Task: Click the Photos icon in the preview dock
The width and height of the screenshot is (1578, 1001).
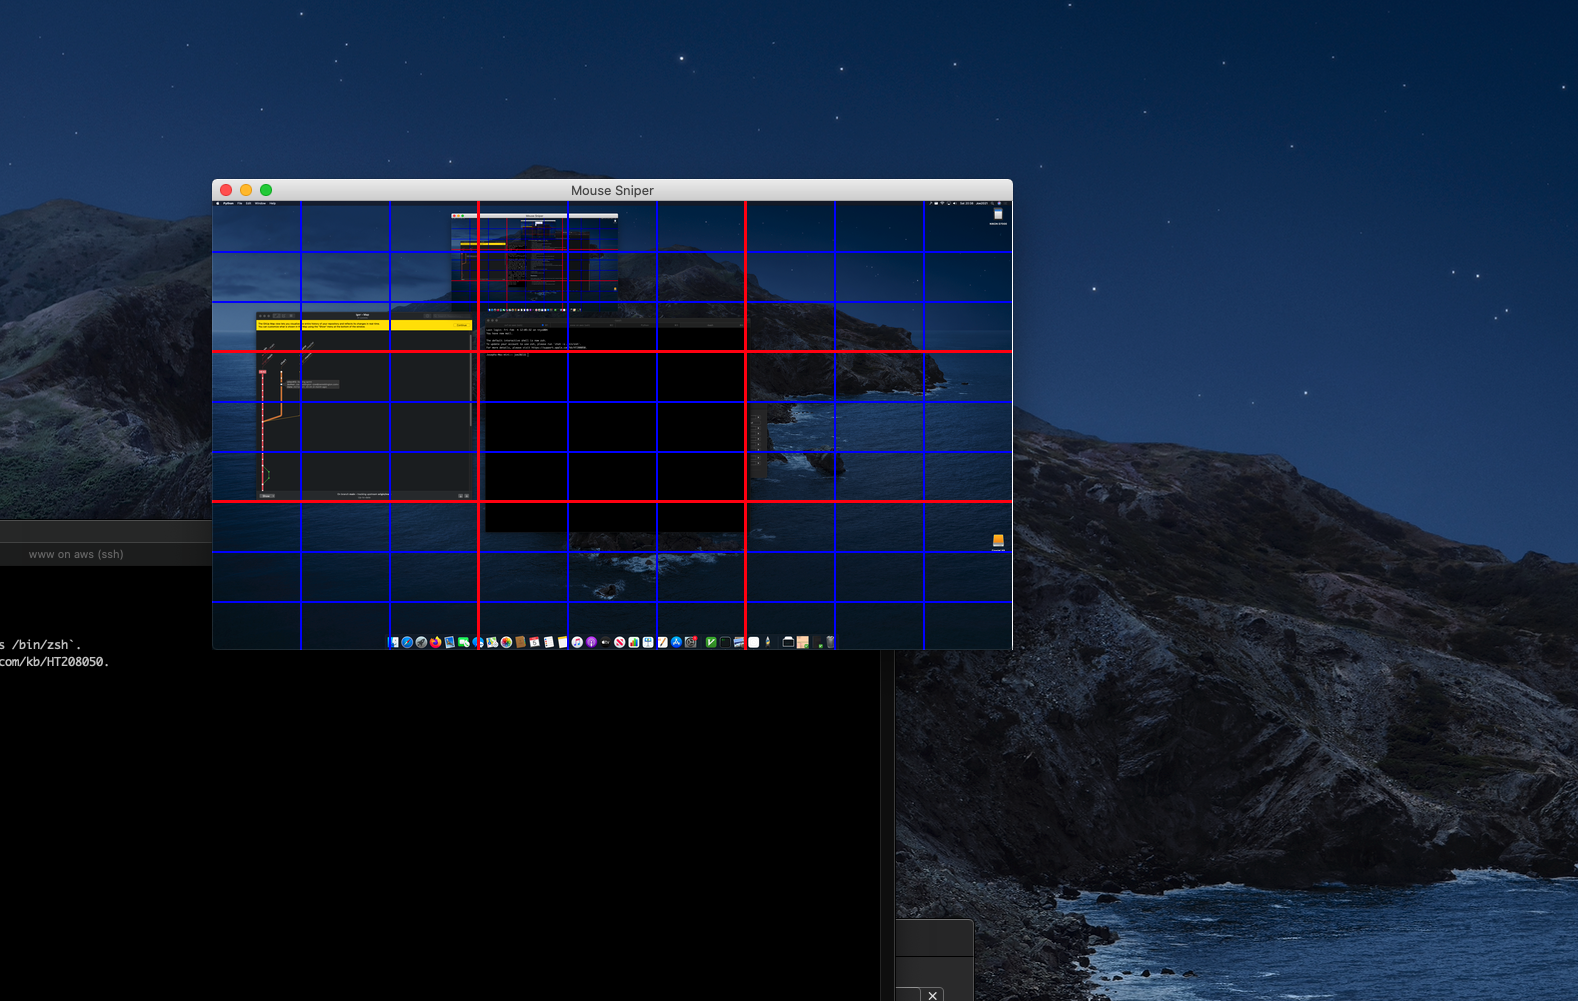Action: coord(506,642)
